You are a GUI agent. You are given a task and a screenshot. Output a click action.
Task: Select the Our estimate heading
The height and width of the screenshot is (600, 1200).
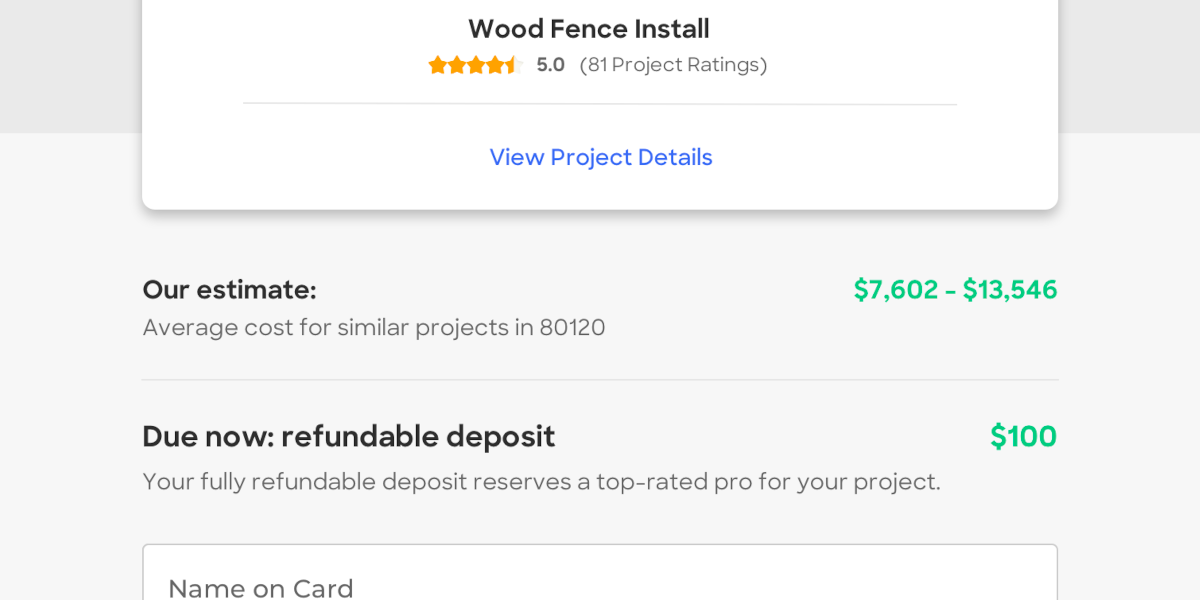point(229,290)
